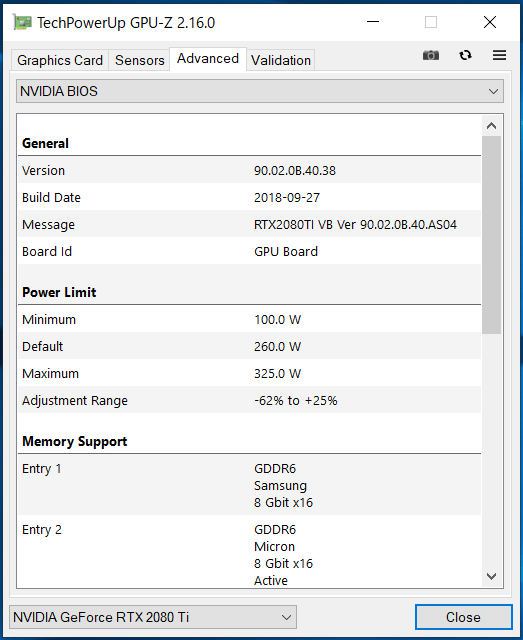Click the Adjustment Range value -62% to +25%

[x=296, y=400]
